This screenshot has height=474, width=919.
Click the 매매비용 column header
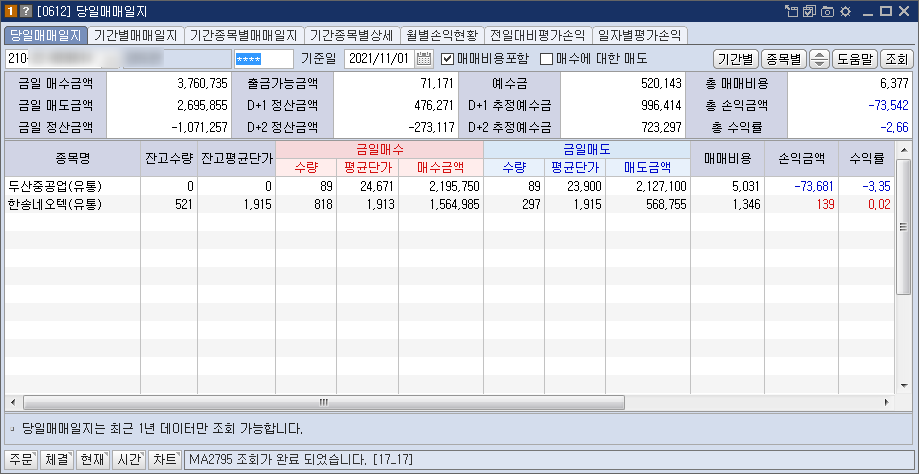coord(727,158)
